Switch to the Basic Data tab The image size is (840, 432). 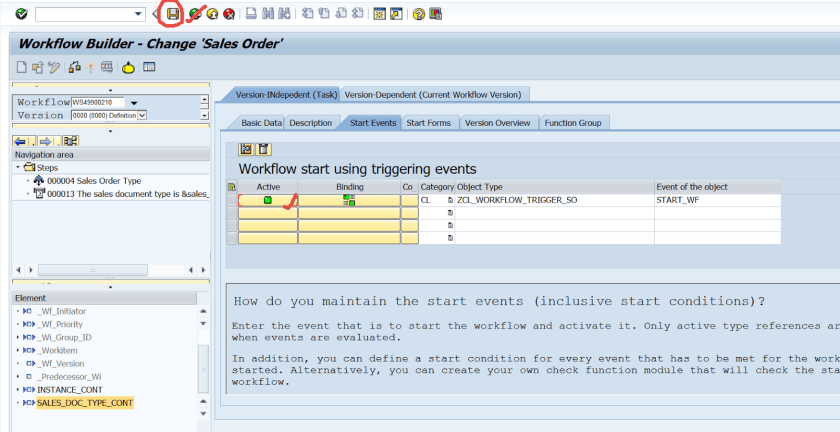coord(261,123)
